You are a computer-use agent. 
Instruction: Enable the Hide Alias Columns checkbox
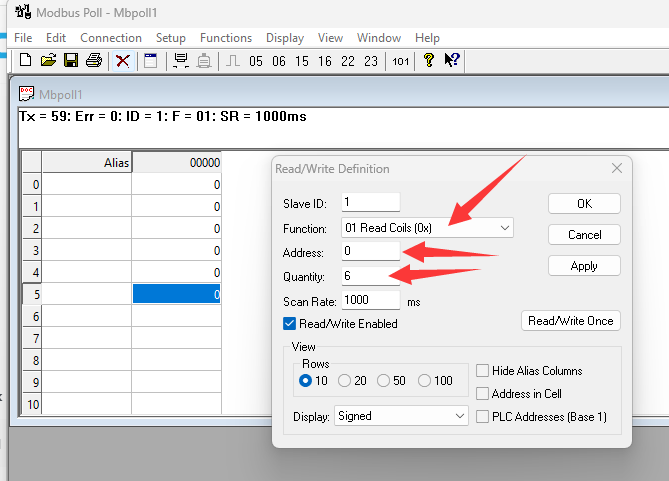[x=484, y=370]
